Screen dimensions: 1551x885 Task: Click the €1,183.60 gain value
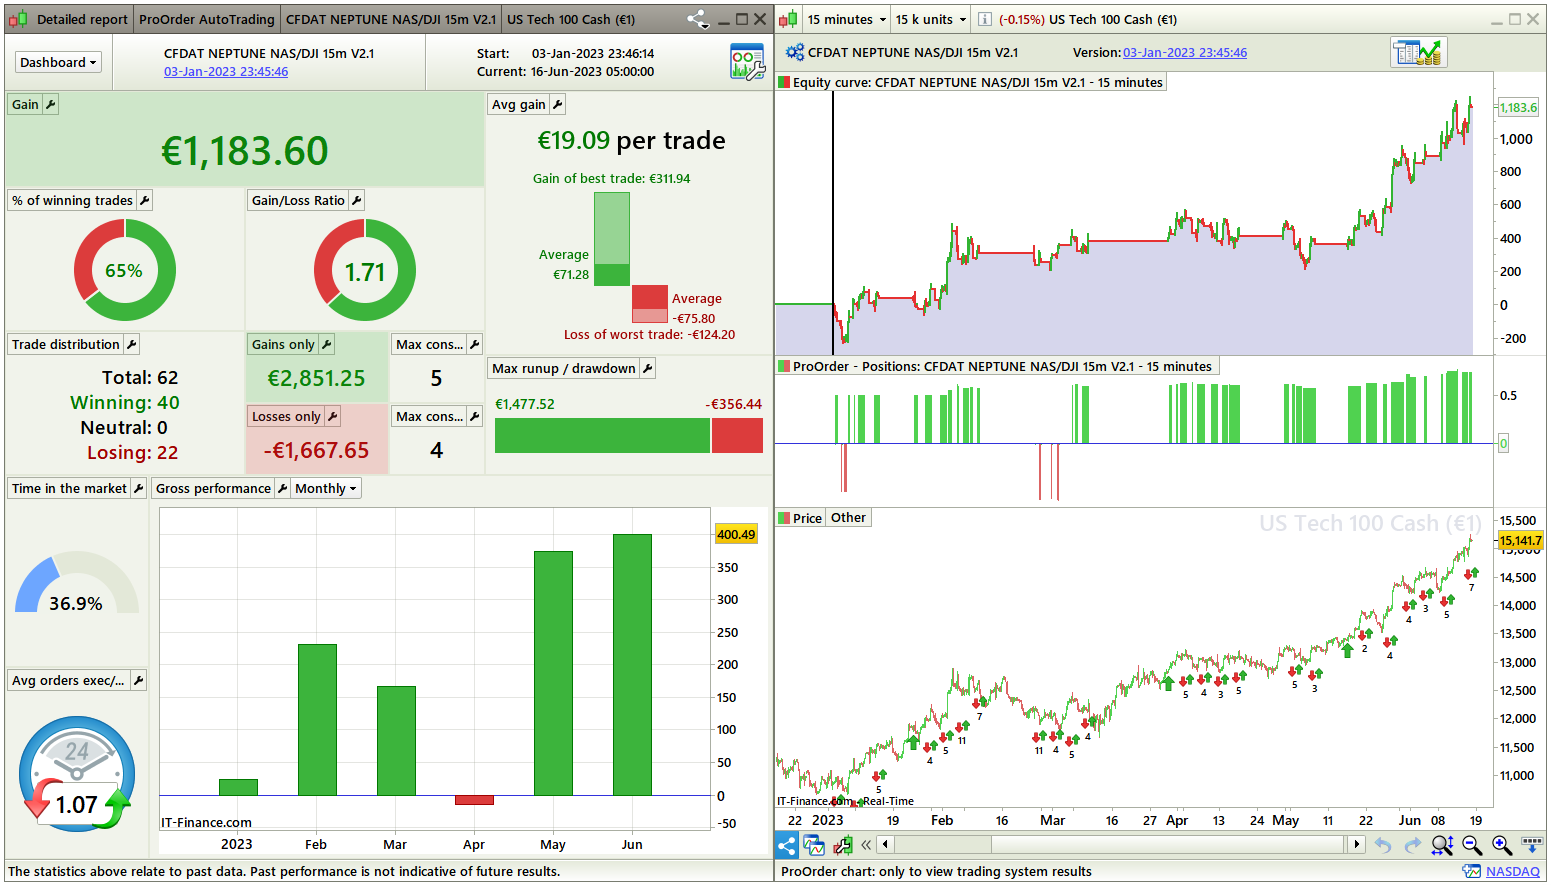pos(245,151)
